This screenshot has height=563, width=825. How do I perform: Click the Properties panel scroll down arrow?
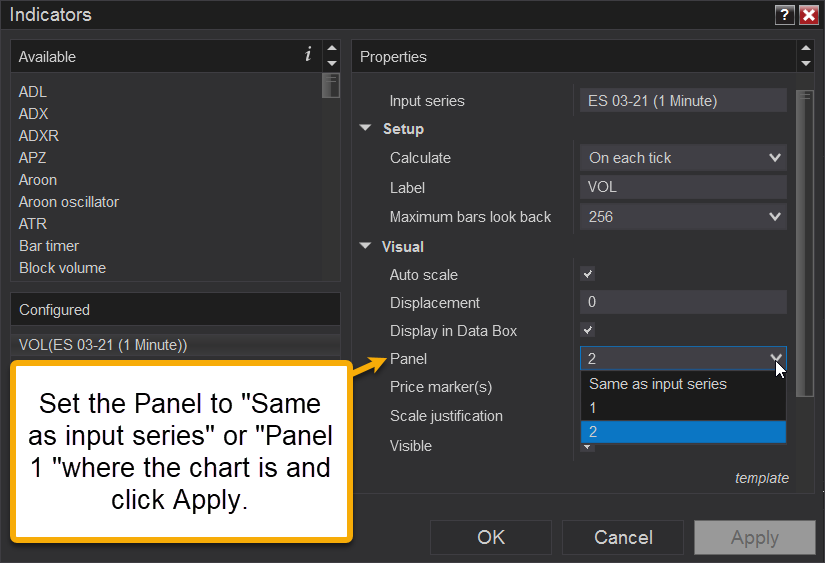click(x=806, y=64)
